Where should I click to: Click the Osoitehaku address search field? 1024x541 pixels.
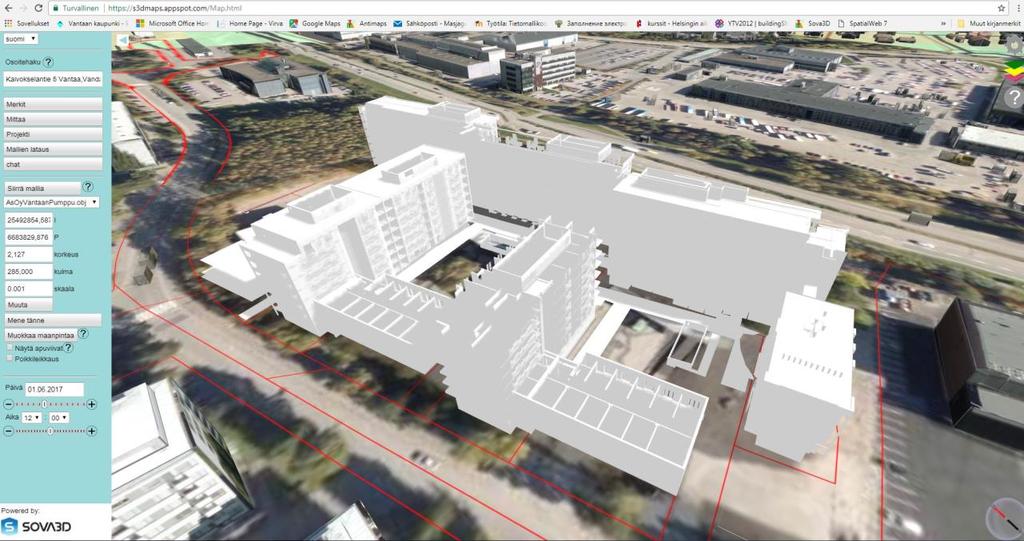(x=53, y=79)
